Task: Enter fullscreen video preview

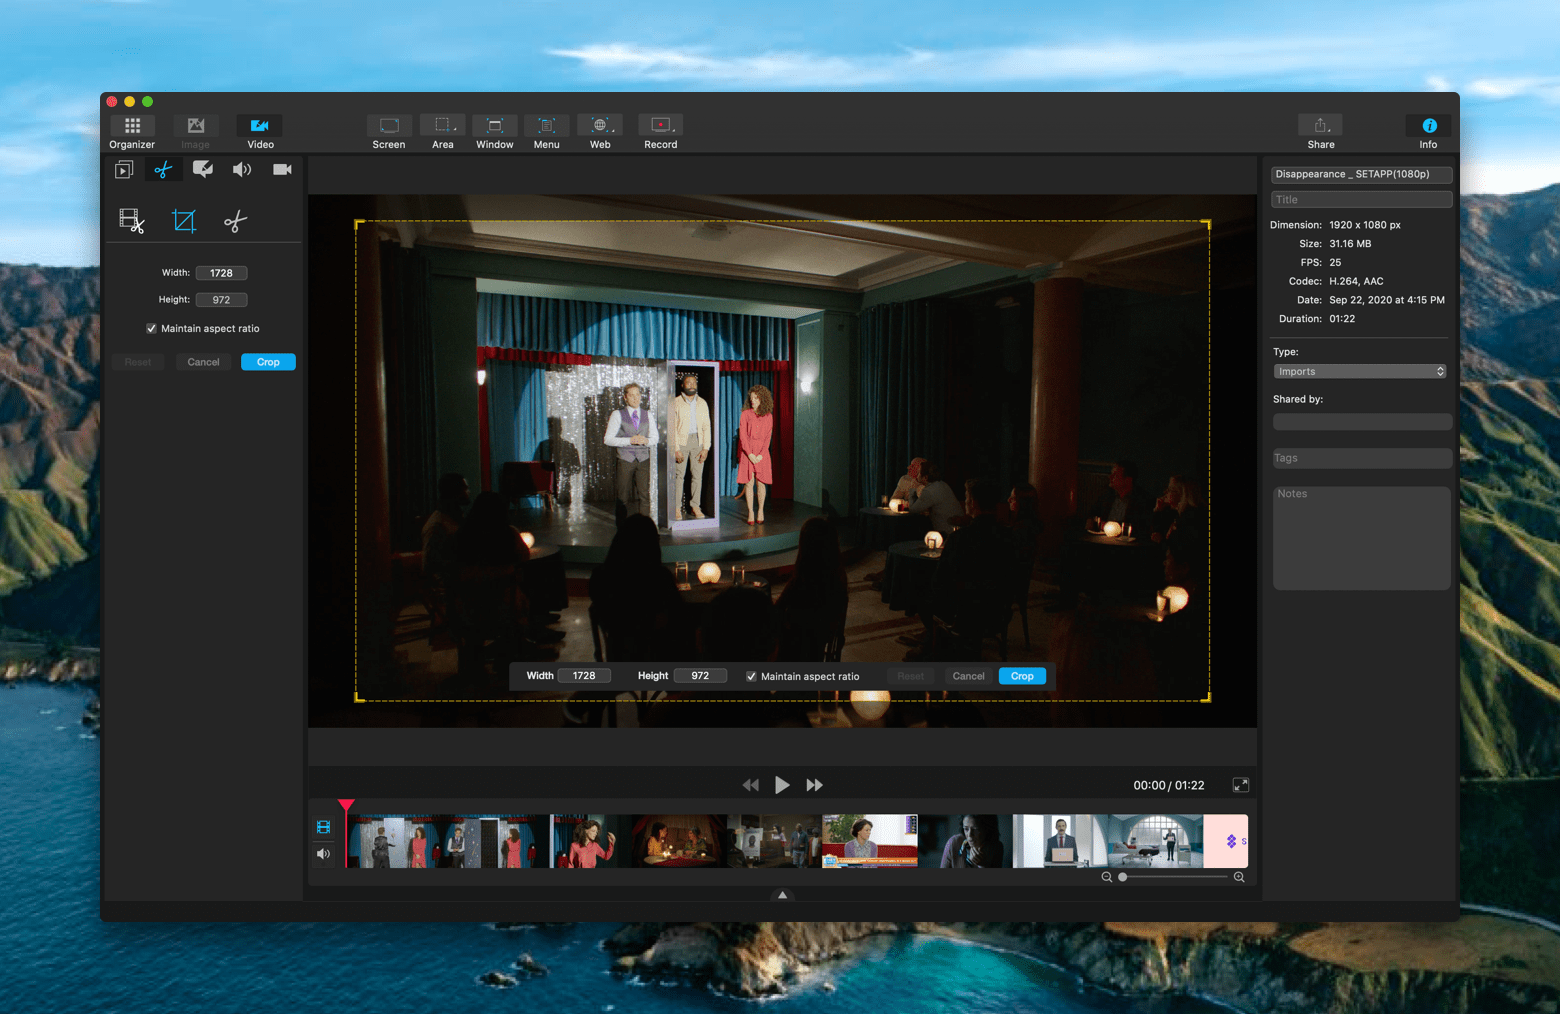Action: [x=1240, y=785]
